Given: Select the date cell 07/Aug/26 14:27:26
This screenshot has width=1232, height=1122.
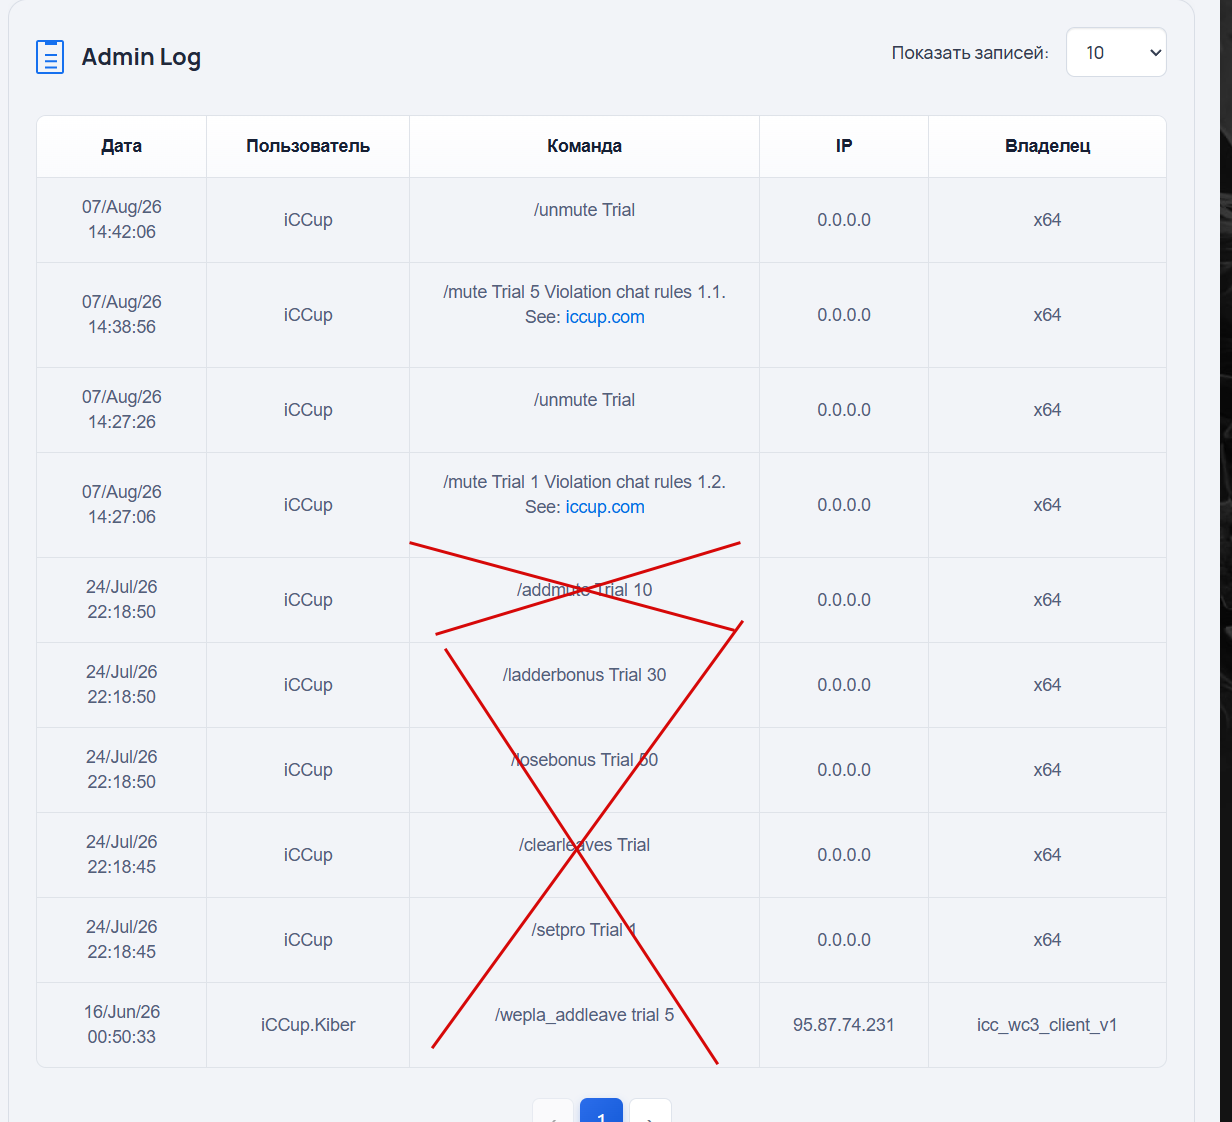Looking at the screenshot, I should 122,409.
